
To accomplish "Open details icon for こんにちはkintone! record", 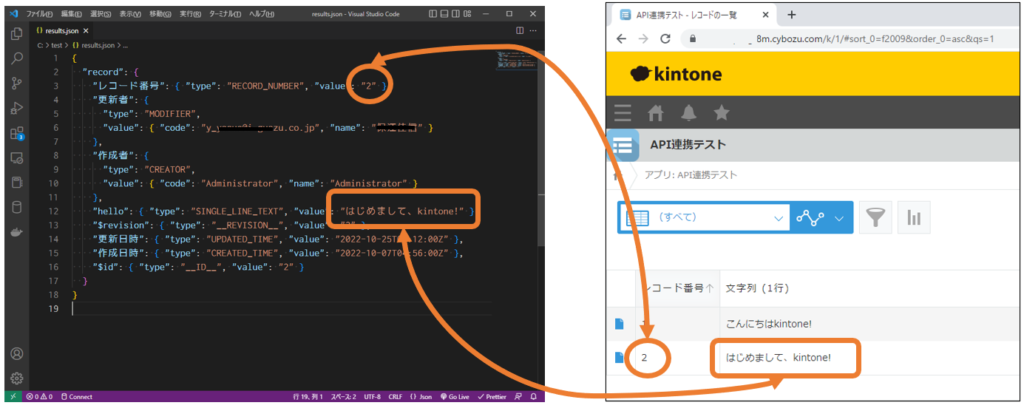I will pyautogui.click(x=619, y=324).
